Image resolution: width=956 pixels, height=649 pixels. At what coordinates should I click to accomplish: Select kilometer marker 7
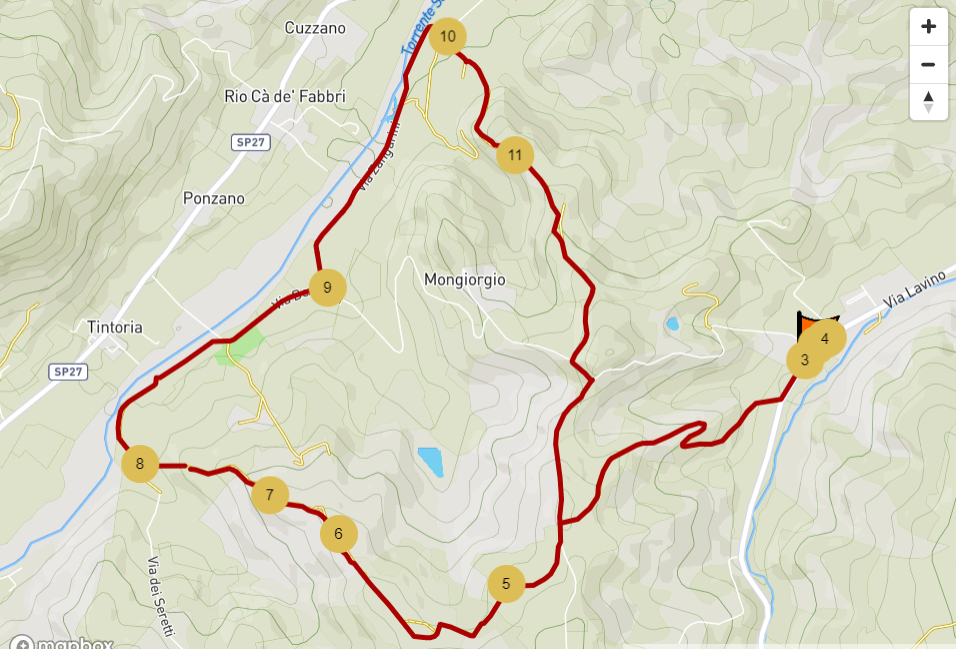270,495
